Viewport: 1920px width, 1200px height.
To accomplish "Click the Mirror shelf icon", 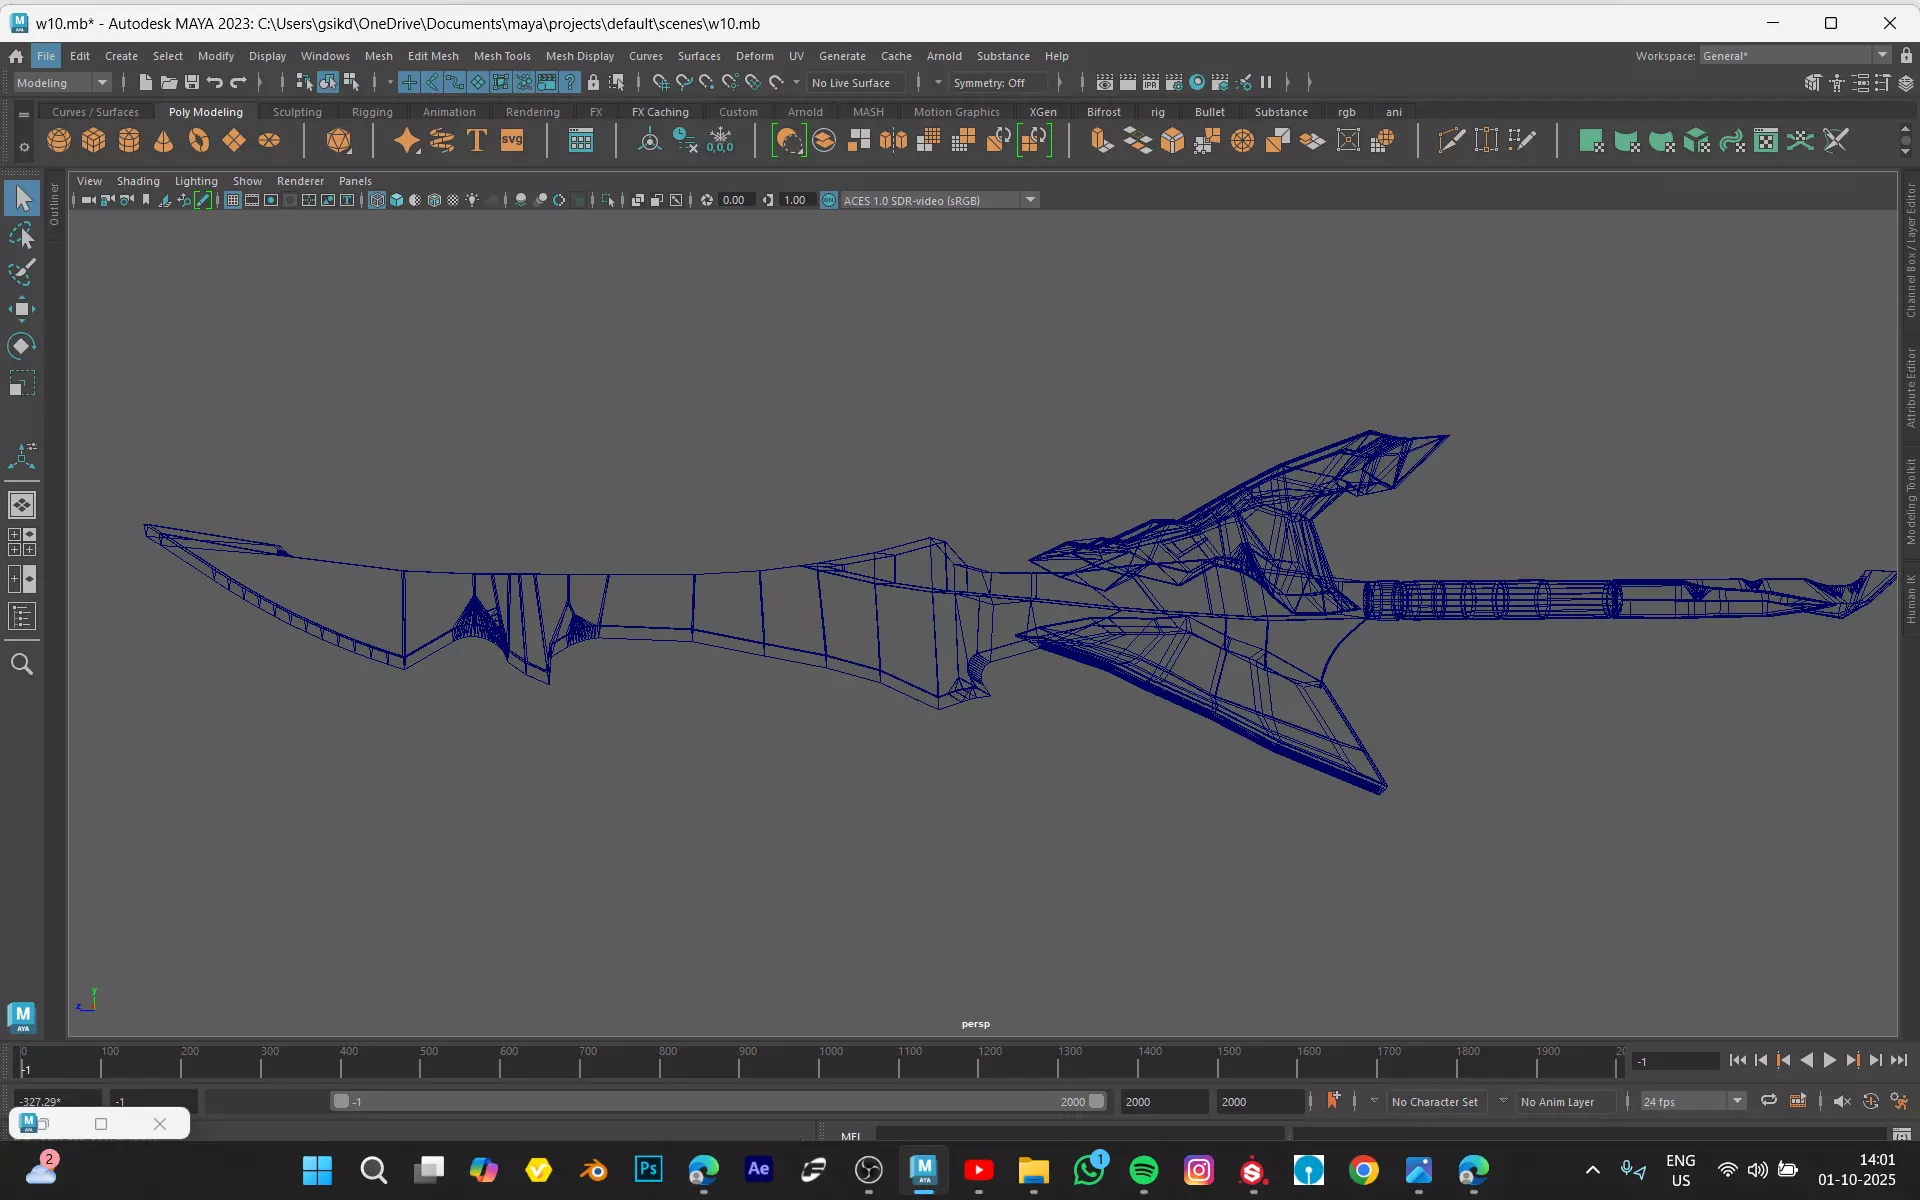I will tap(893, 141).
